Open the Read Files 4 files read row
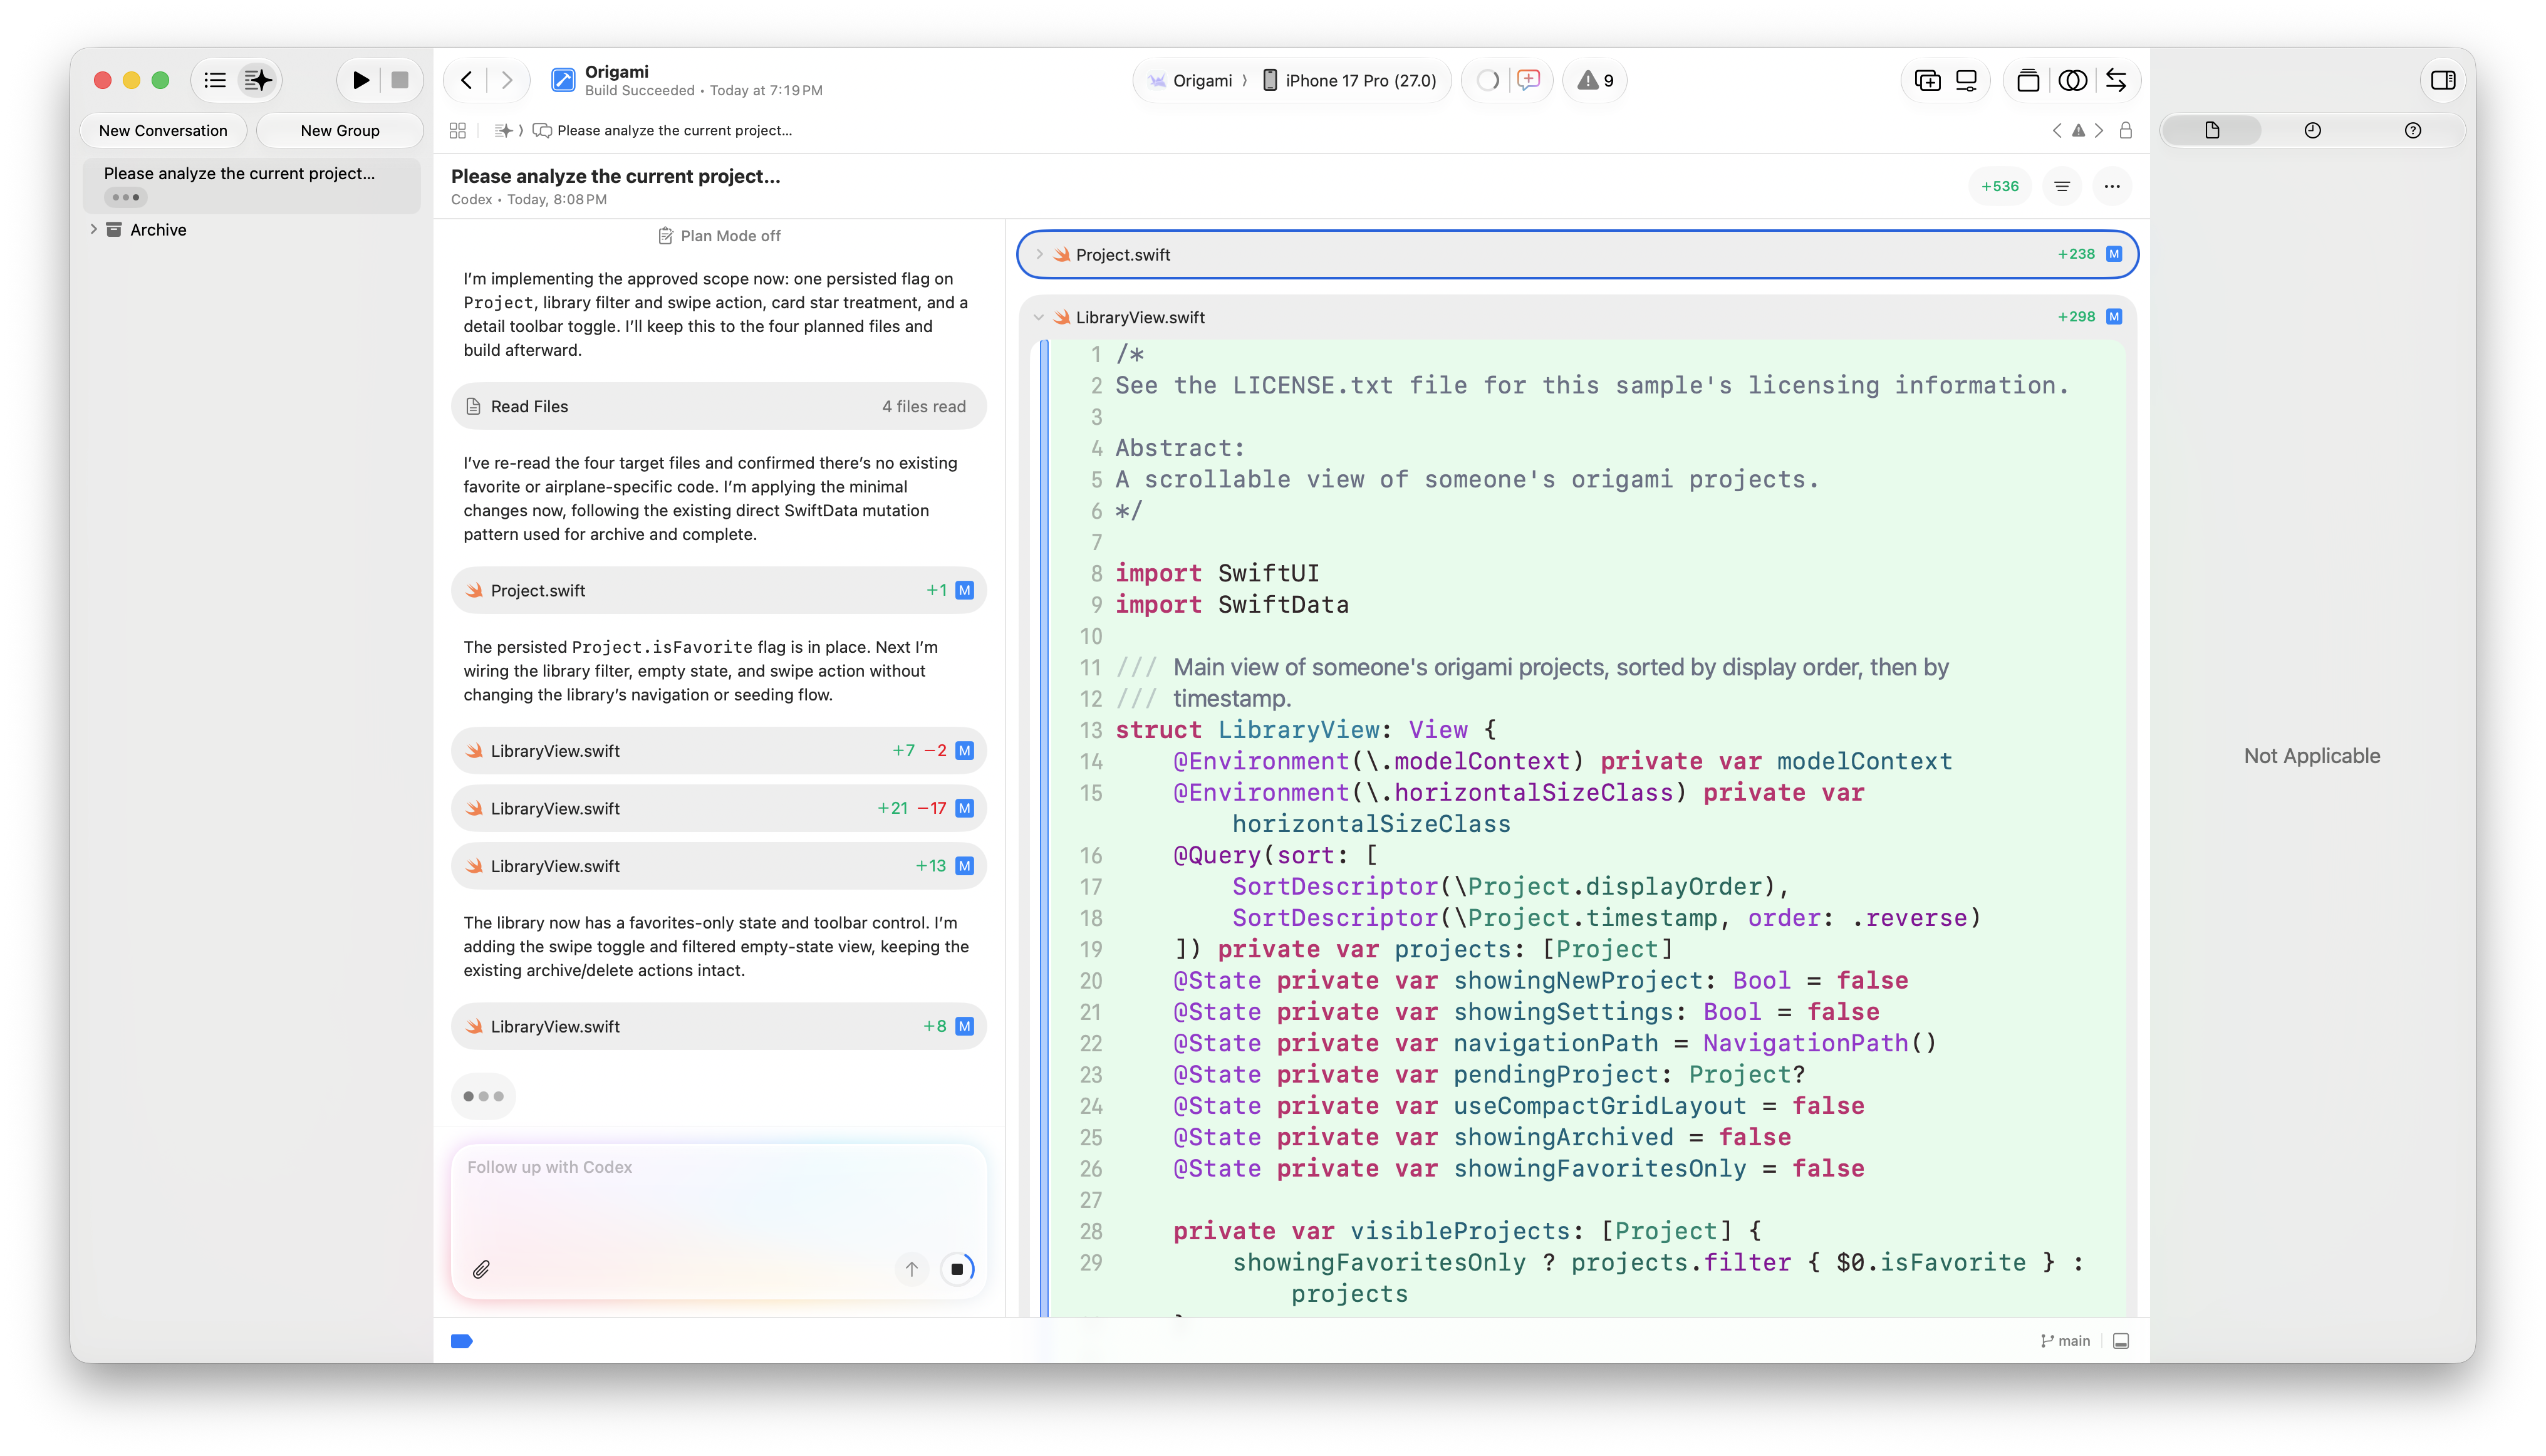 coord(718,406)
